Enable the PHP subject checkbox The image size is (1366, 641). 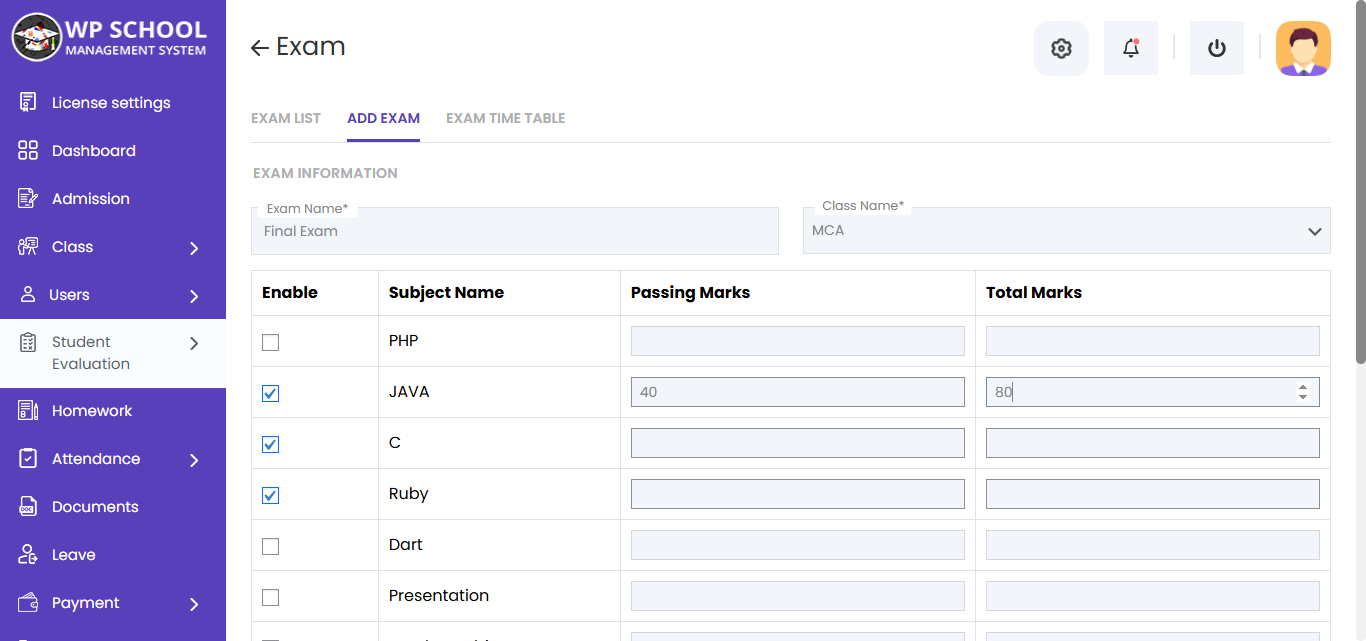coord(270,342)
